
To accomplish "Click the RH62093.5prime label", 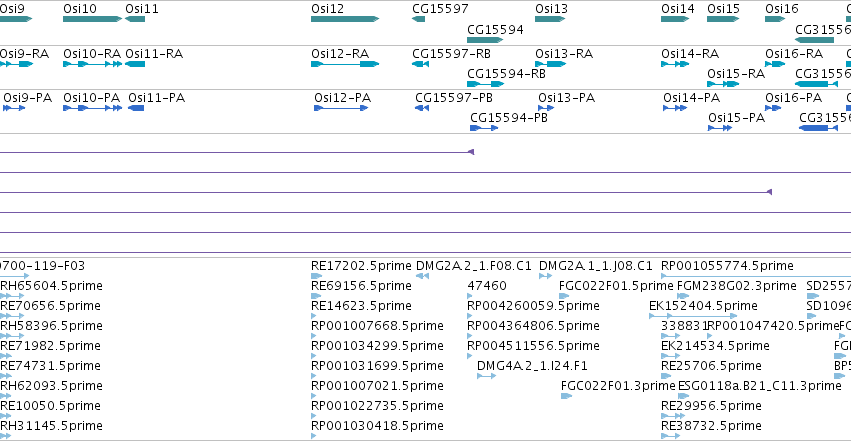I will click(51, 386).
